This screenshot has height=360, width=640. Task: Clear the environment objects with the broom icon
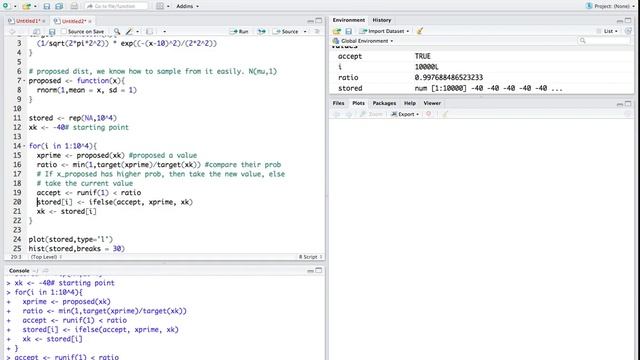pos(420,31)
